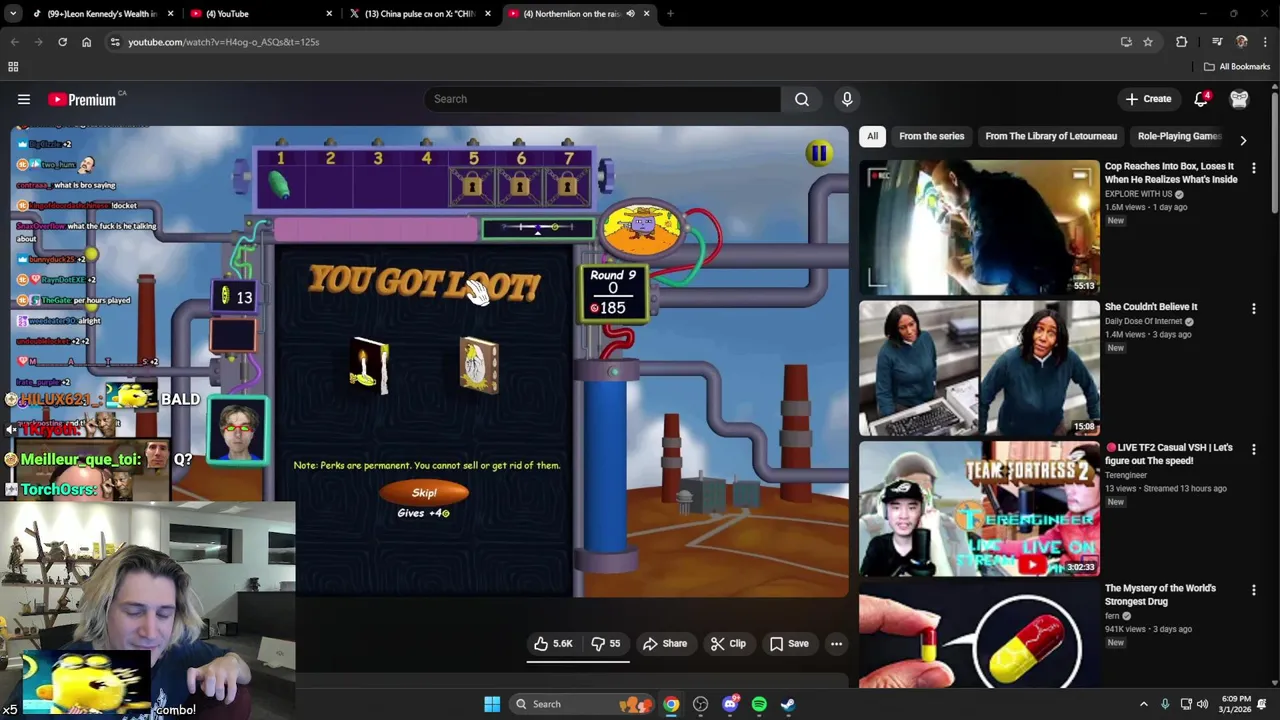This screenshot has width=1280, height=720.
Task: Pick the bag loot perk
Action: (x=479, y=365)
